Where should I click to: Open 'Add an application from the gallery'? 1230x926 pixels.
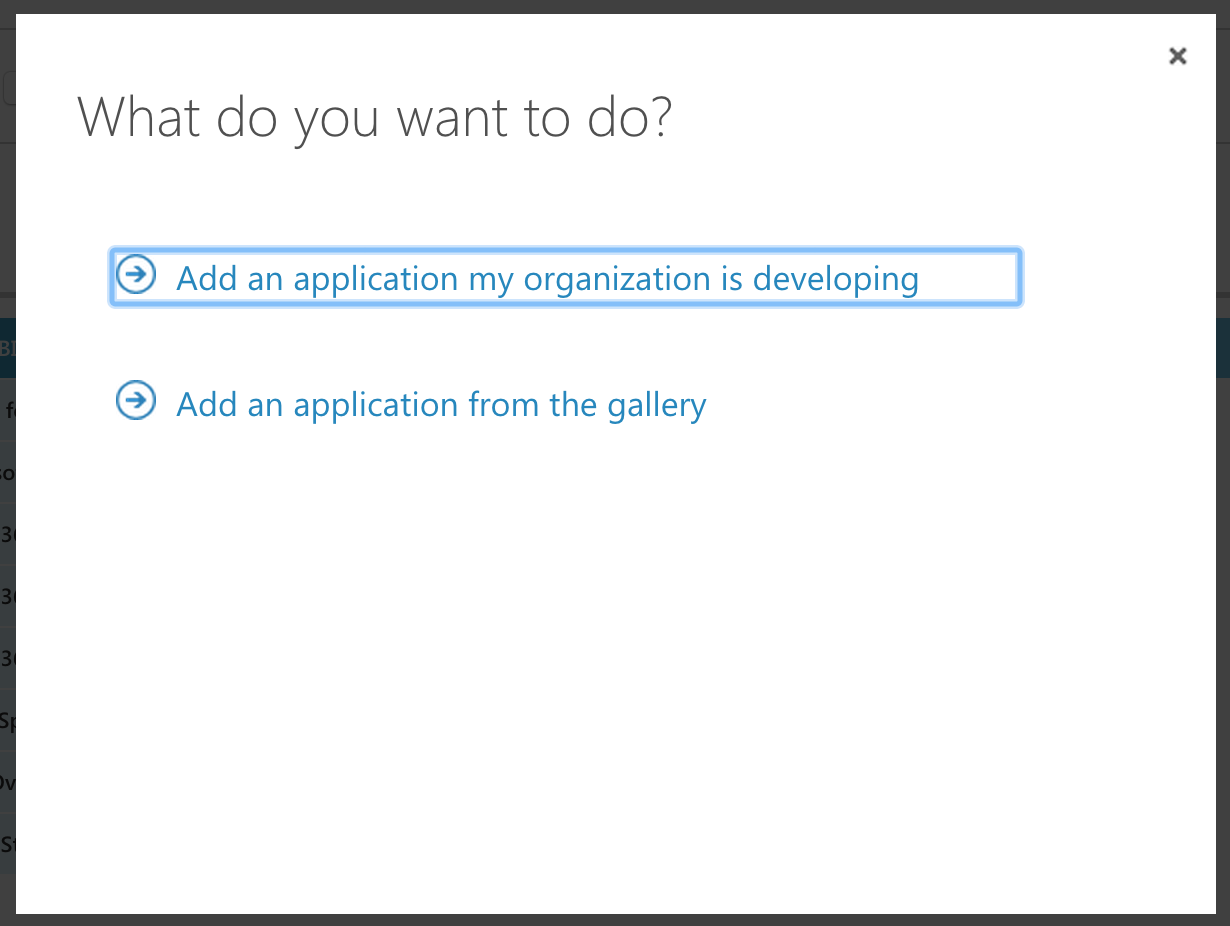coord(441,404)
